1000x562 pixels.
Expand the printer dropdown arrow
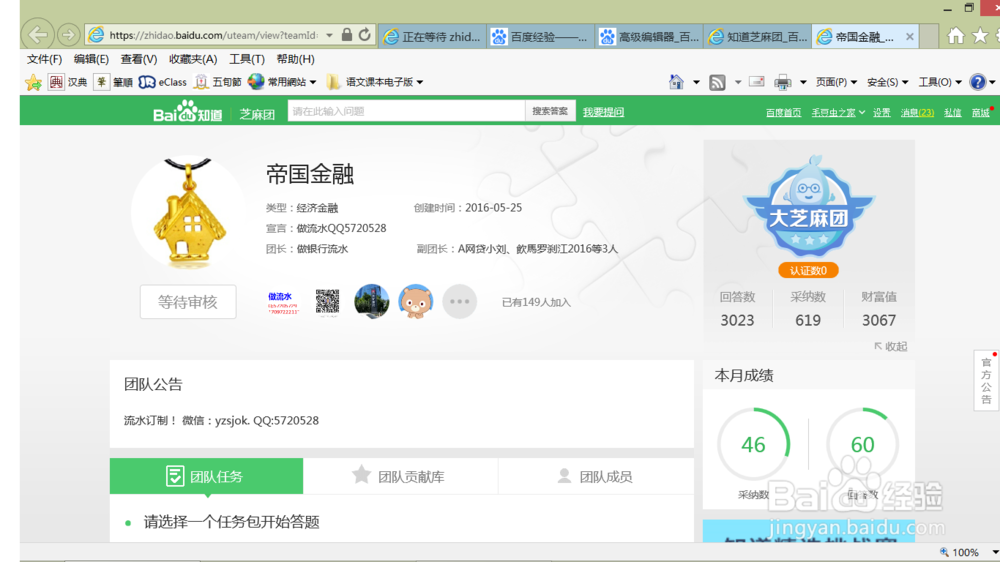point(803,82)
